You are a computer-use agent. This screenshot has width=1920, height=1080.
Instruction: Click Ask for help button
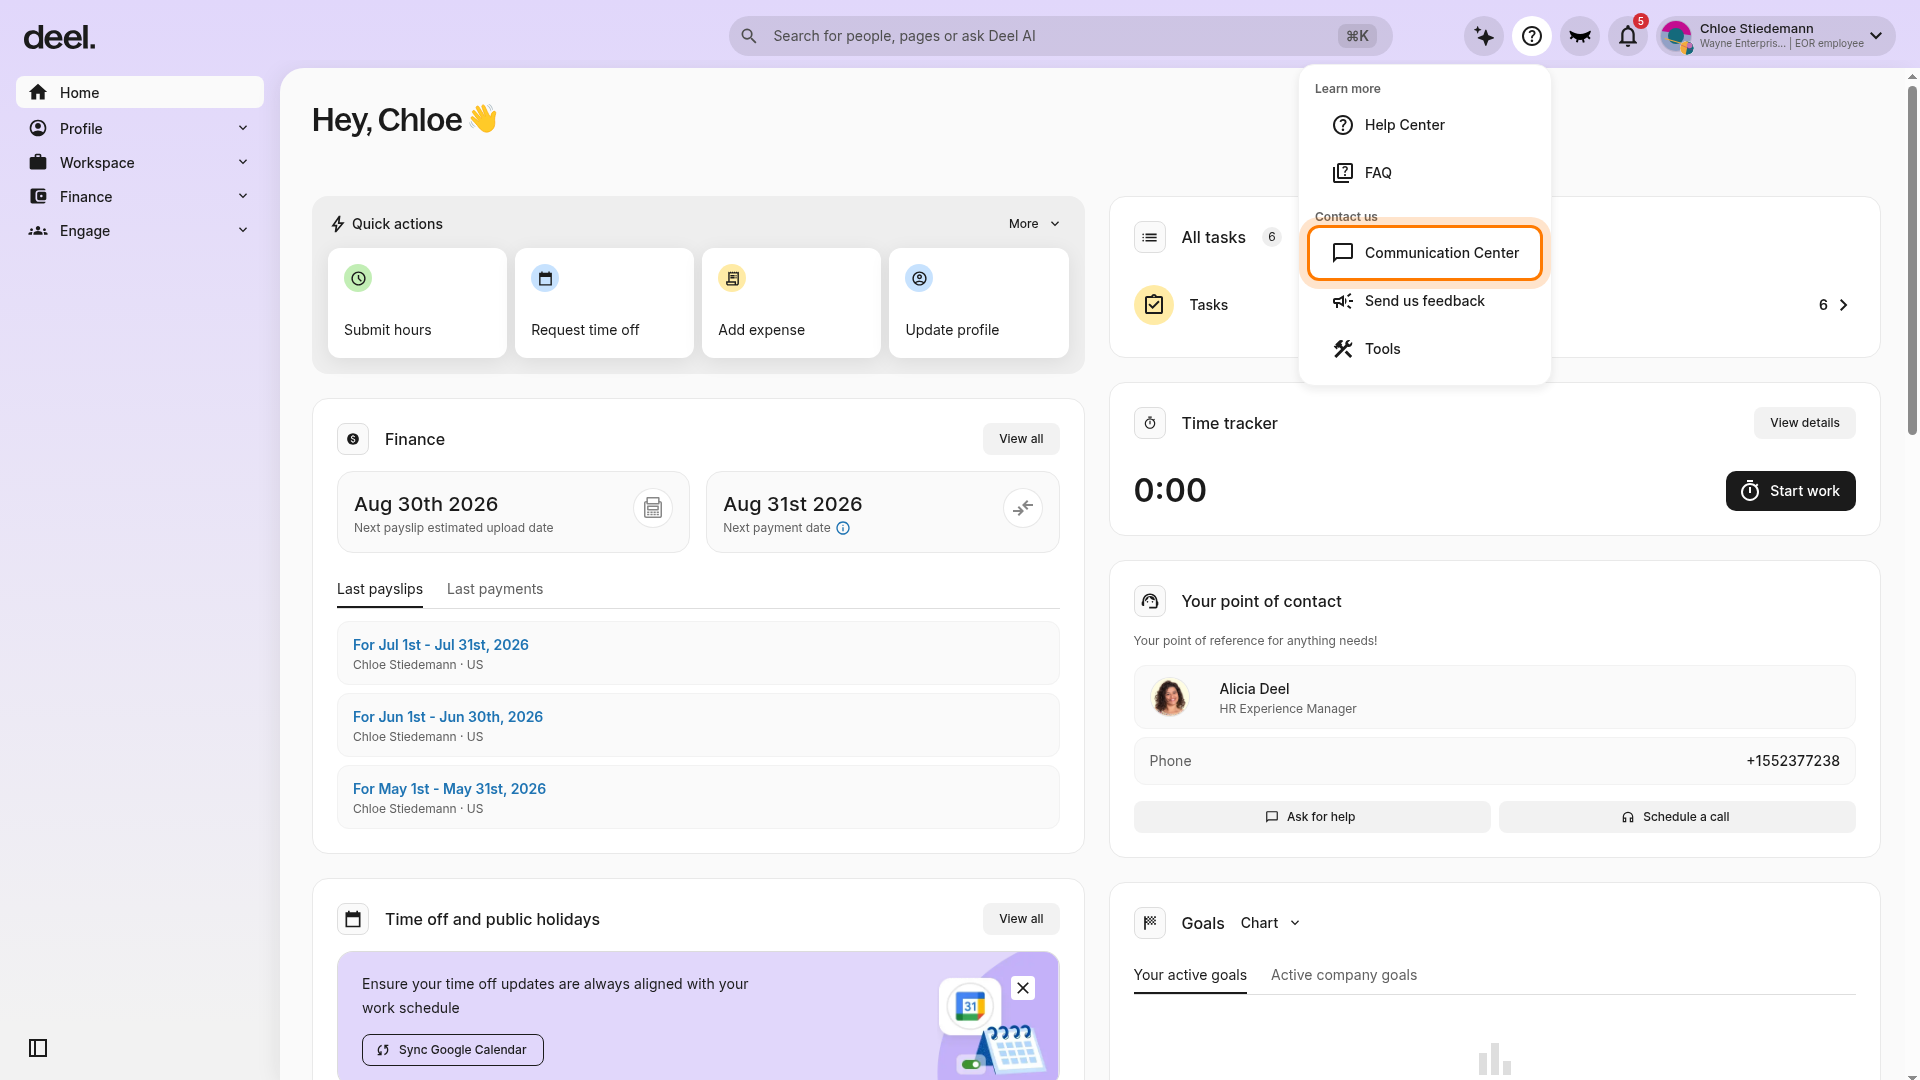[x=1312, y=817]
